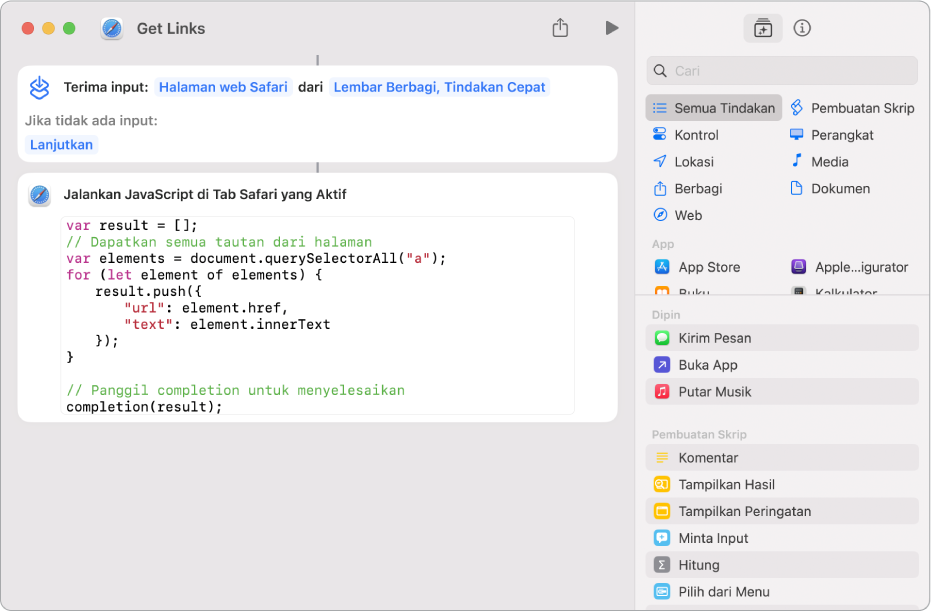Add Buka App action
Viewport: 931px width, 612px height.
[x=782, y=365]
